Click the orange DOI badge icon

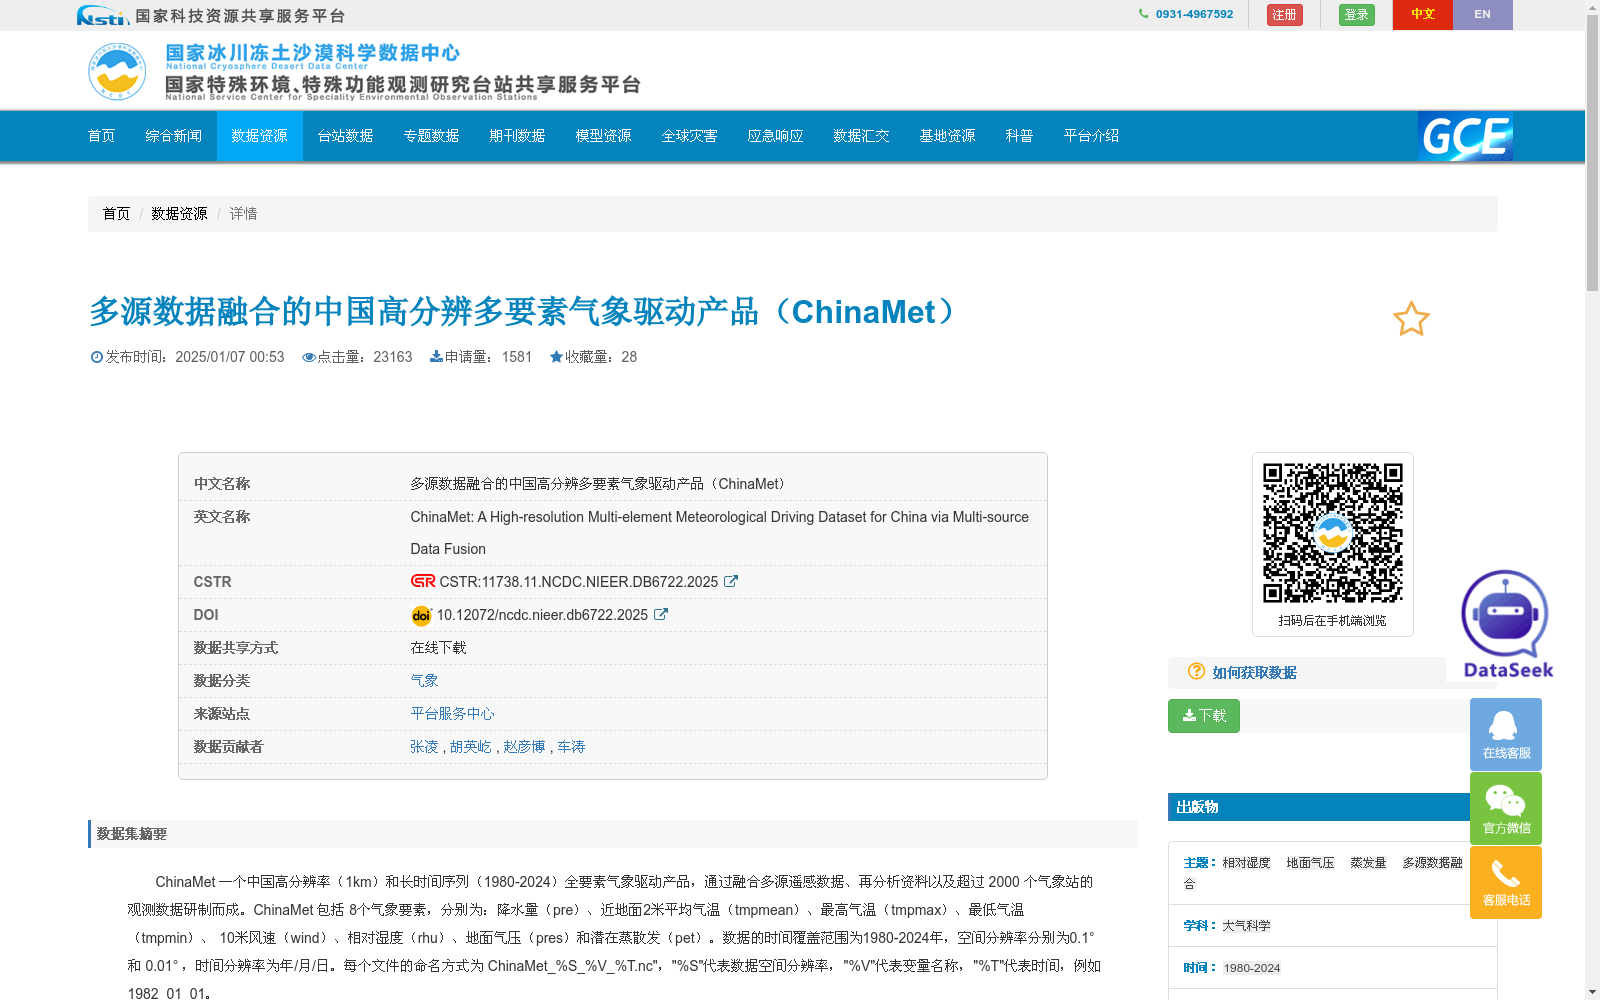click(421, 615)
